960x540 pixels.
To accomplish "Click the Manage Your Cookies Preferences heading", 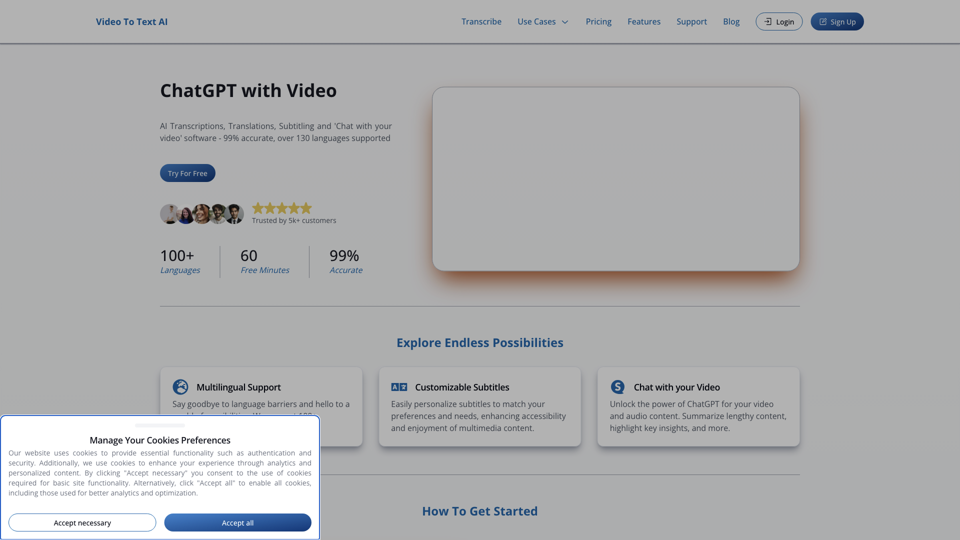I will point(160,440).
